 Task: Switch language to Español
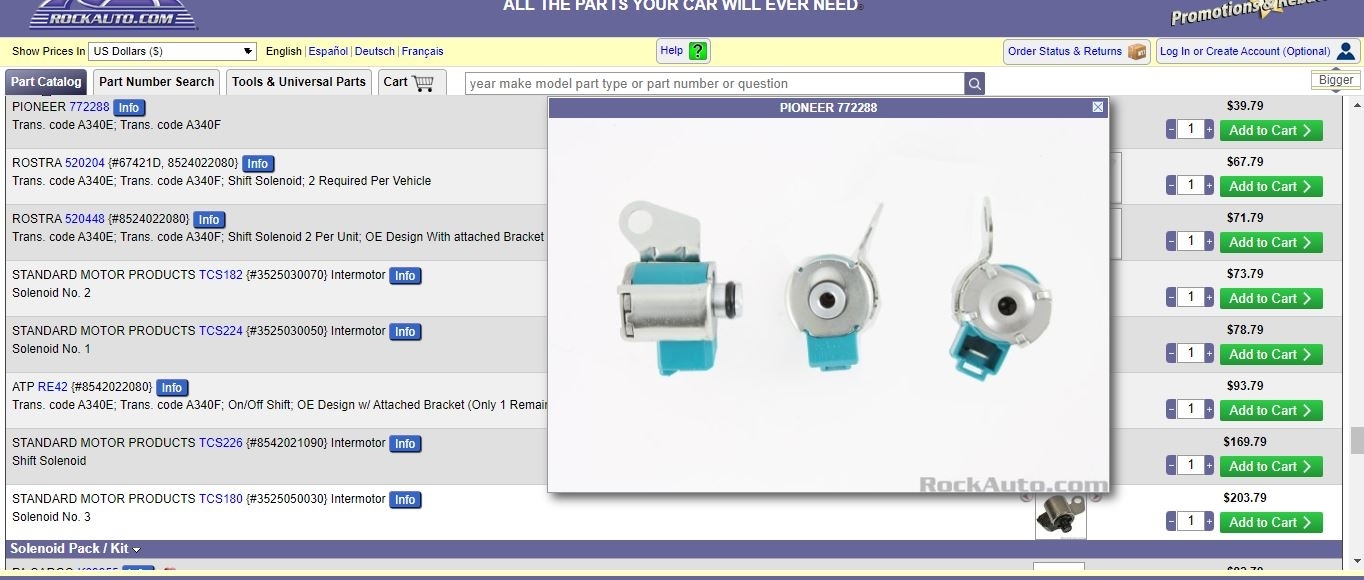[x=328, y=51]
